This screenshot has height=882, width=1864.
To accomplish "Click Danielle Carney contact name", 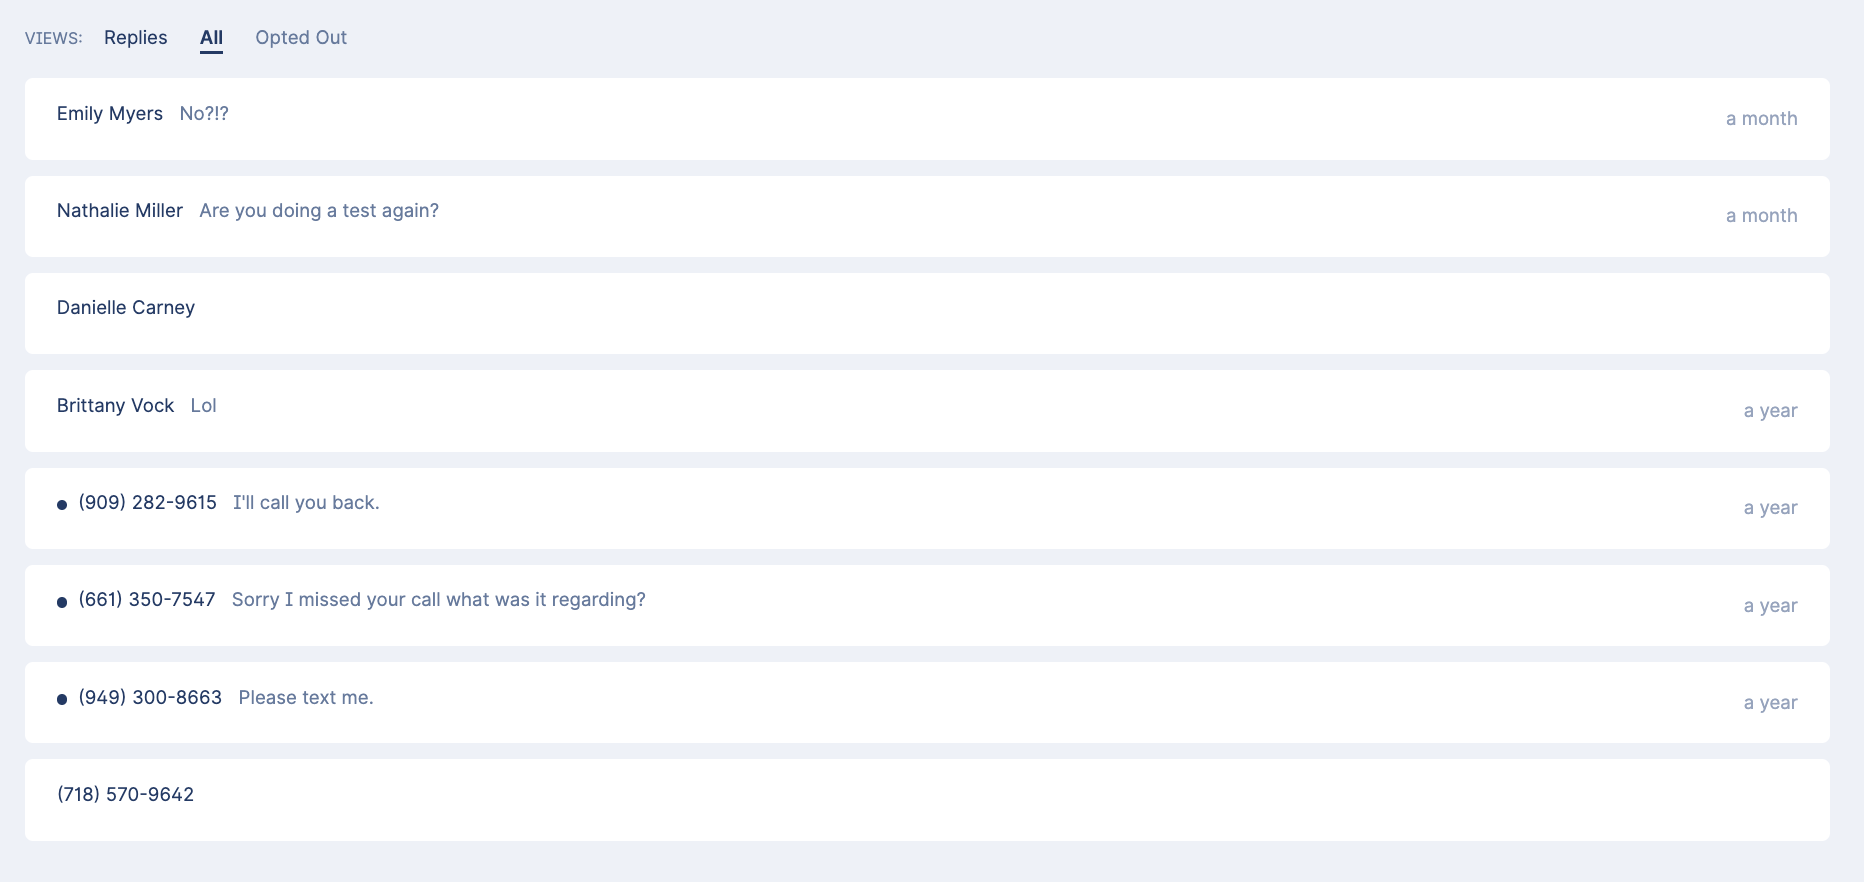I will [125, 308].
